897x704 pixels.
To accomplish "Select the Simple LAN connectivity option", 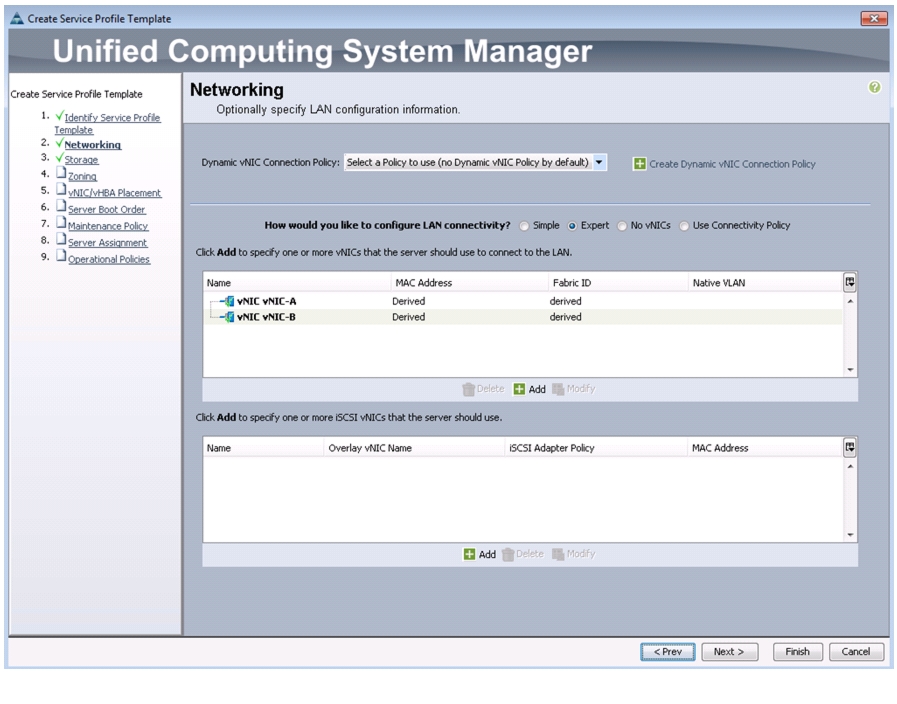I will (x=524, y=226).
